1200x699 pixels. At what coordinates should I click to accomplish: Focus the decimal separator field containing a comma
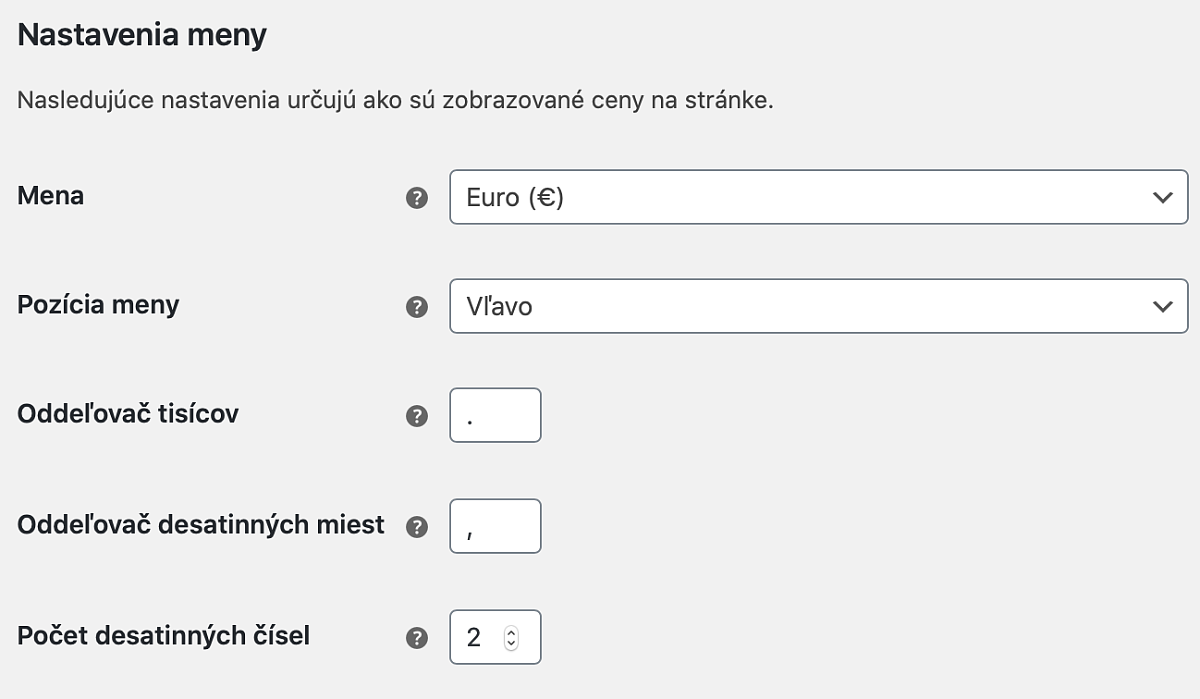[496, 526]
